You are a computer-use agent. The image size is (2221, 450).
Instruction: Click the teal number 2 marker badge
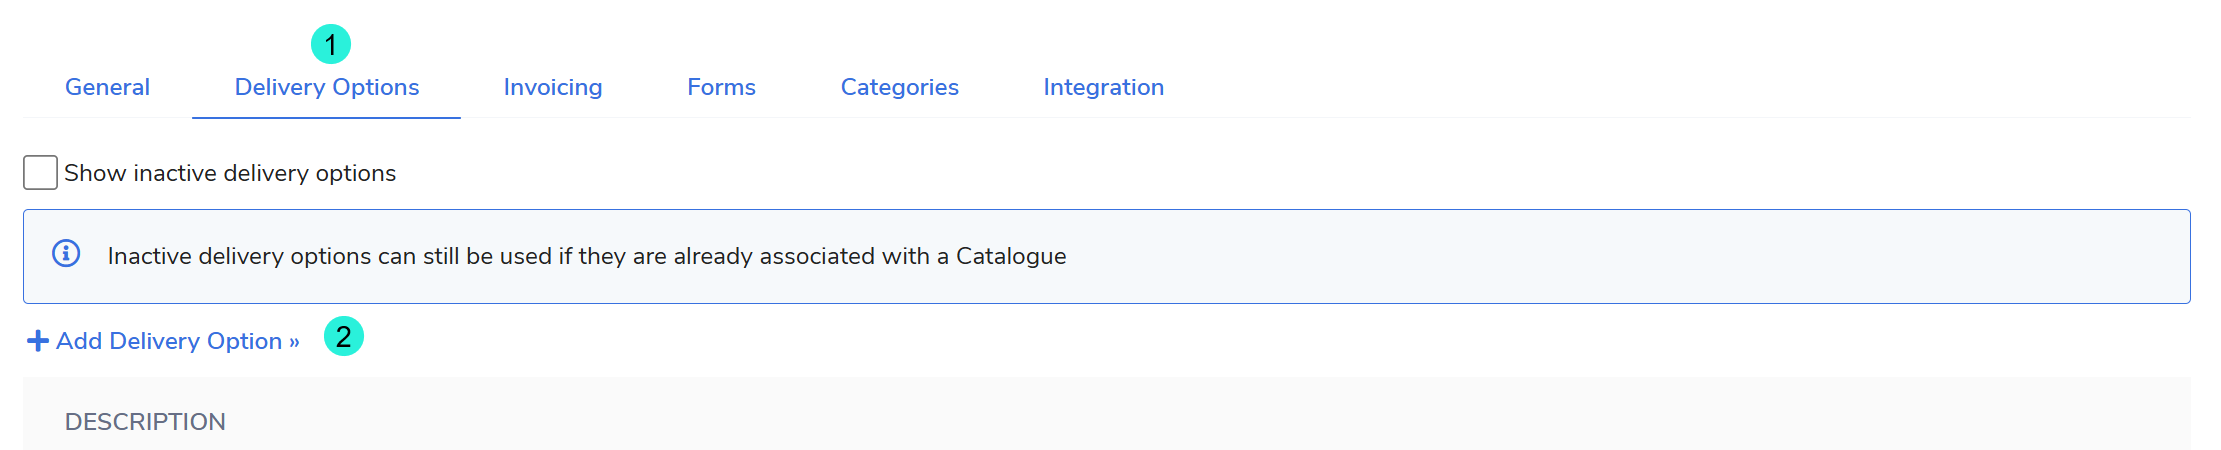(343, 337)
